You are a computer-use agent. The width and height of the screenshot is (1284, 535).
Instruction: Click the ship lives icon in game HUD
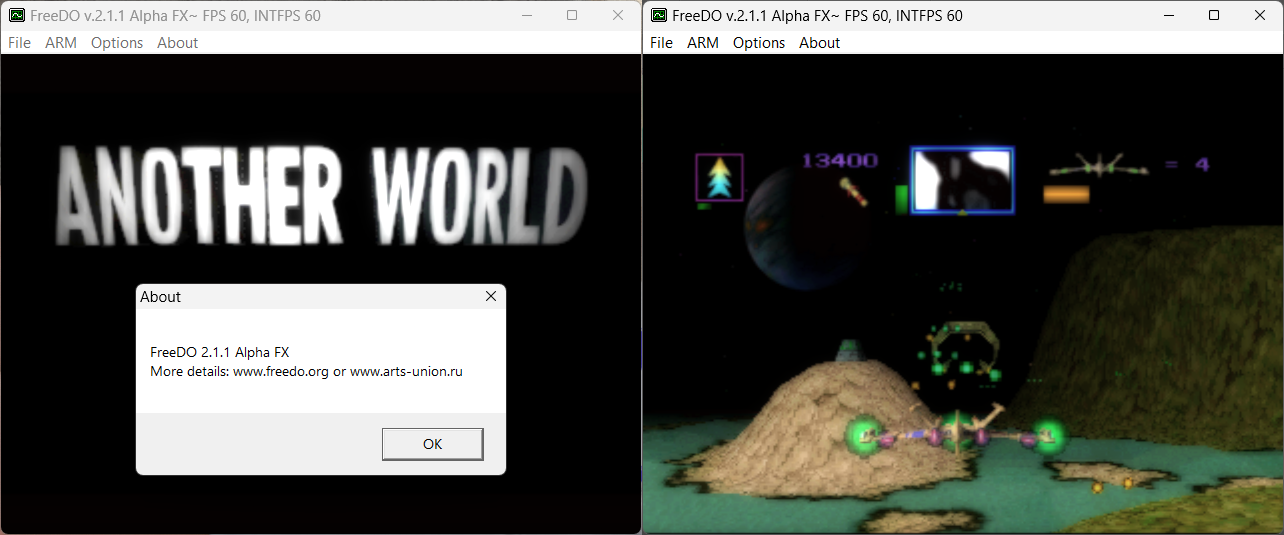click(1100, 165)
